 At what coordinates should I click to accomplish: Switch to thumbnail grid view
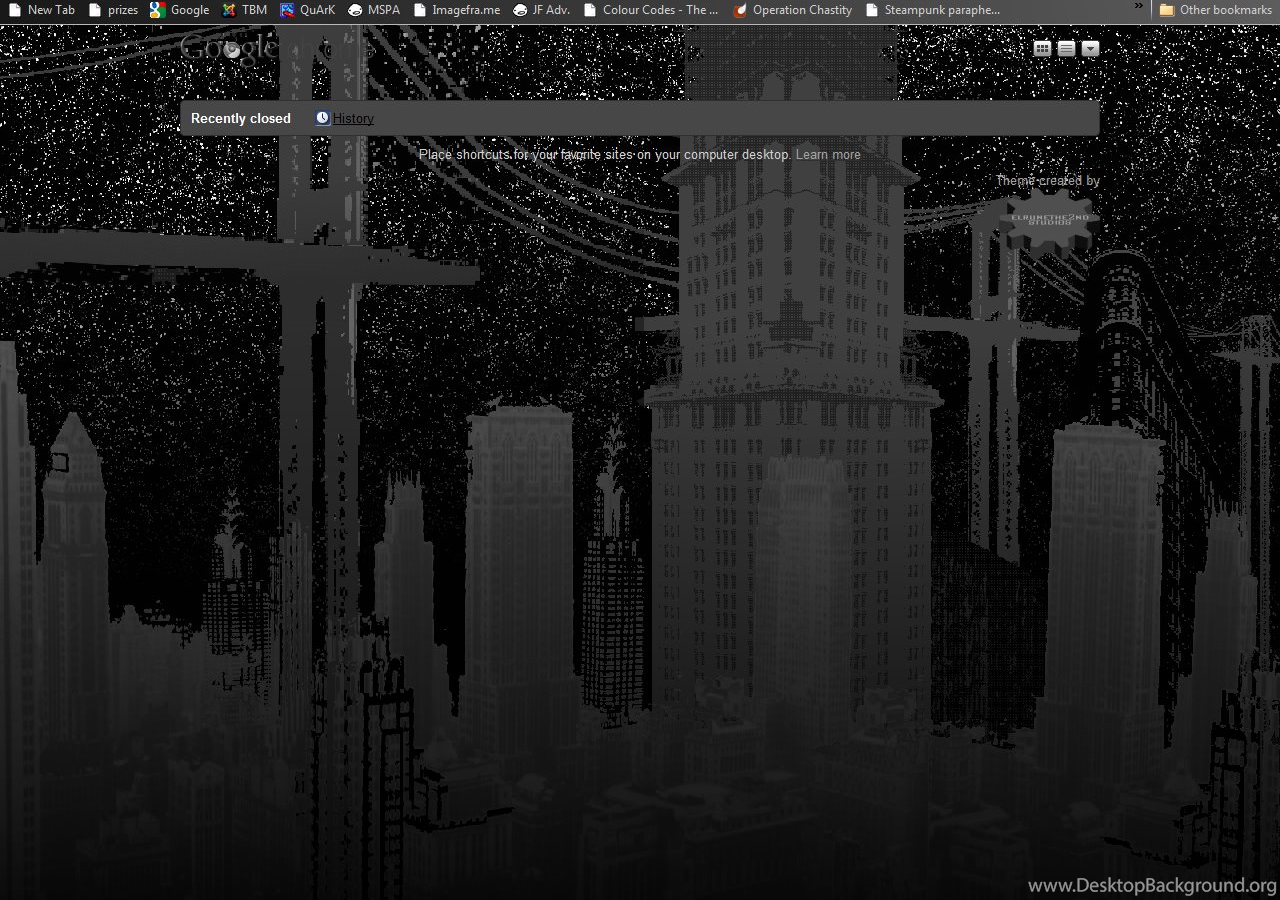tap(1042, 48)
